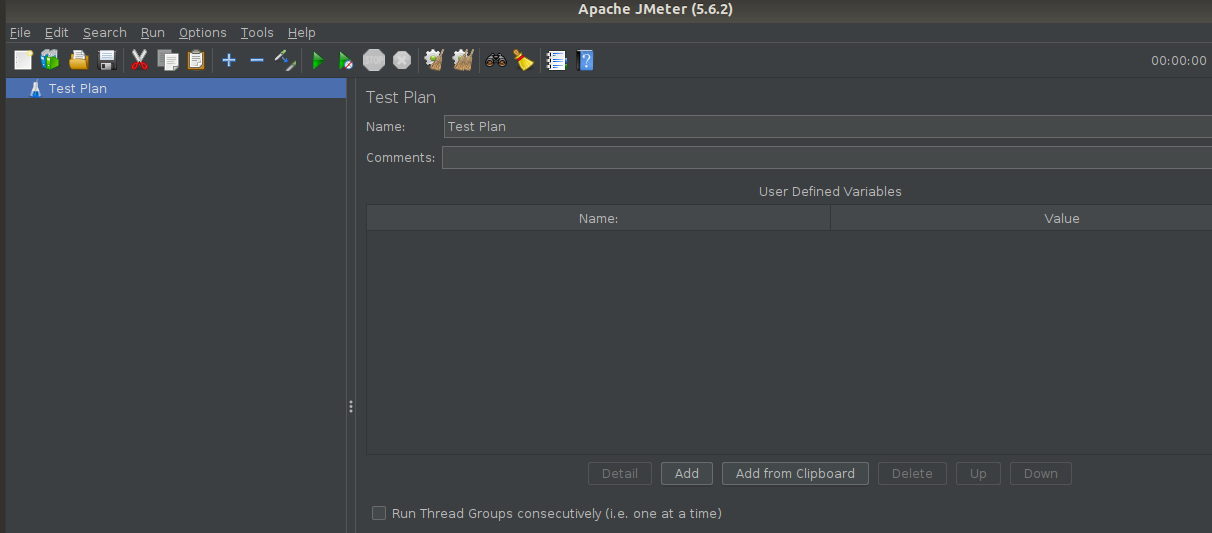Open the Options menu

[x=203, y=32]
